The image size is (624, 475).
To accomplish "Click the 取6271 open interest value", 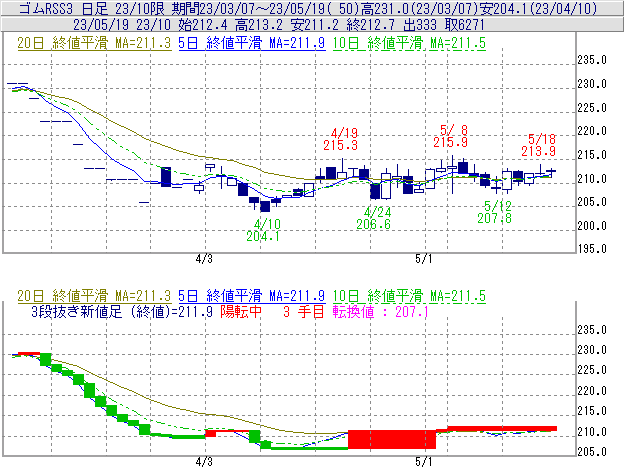I will tap(465, 25).
